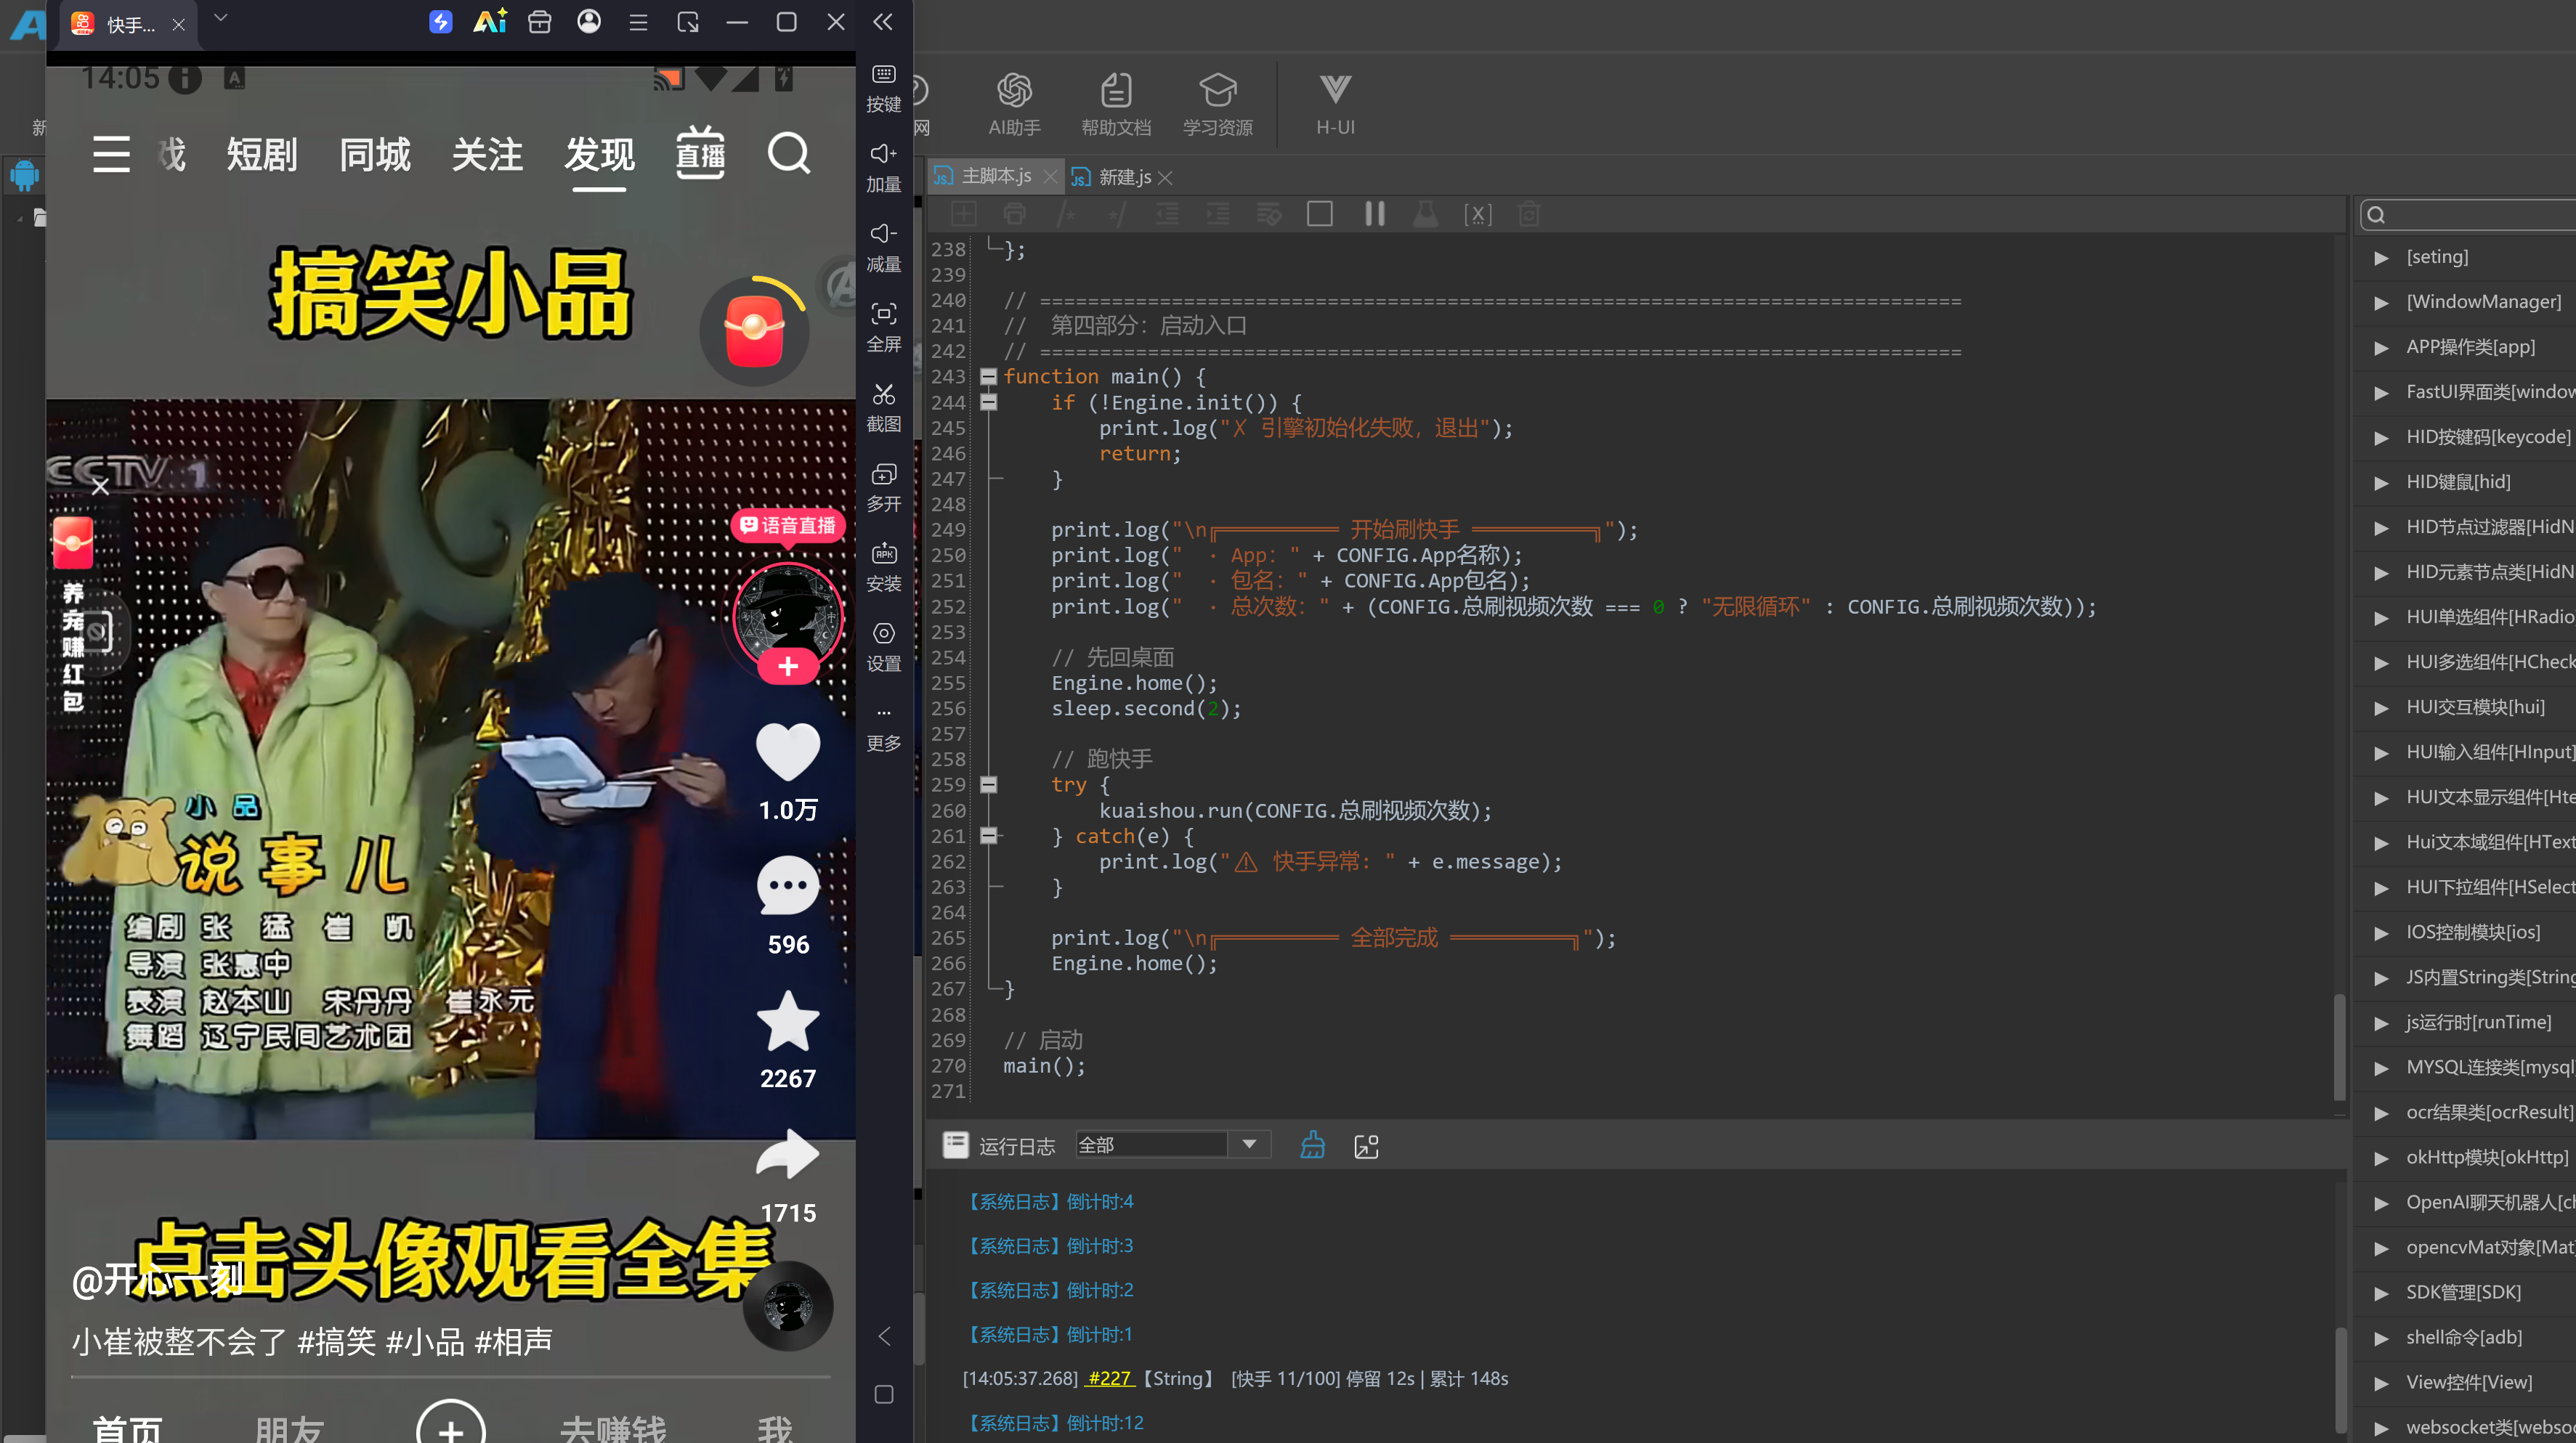Expand the HID键鼠[hid] node
The image size is (2576, 1443).
point(2381,482)
